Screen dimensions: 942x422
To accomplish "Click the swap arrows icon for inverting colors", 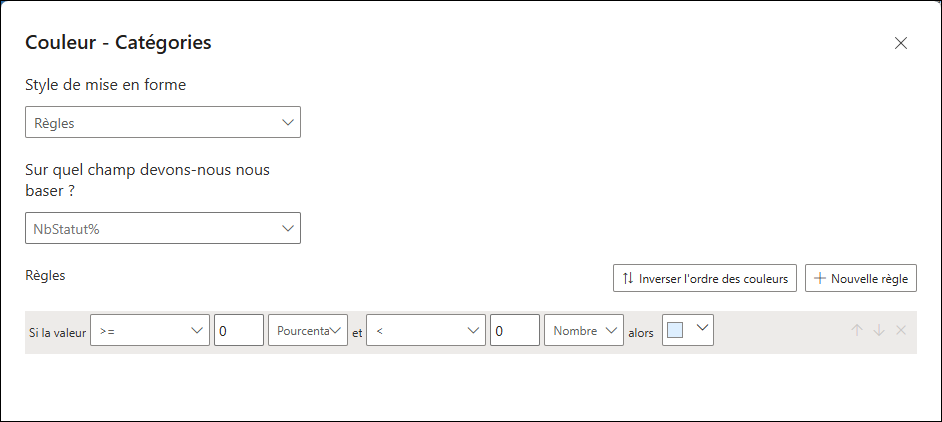I will point(628,279).
